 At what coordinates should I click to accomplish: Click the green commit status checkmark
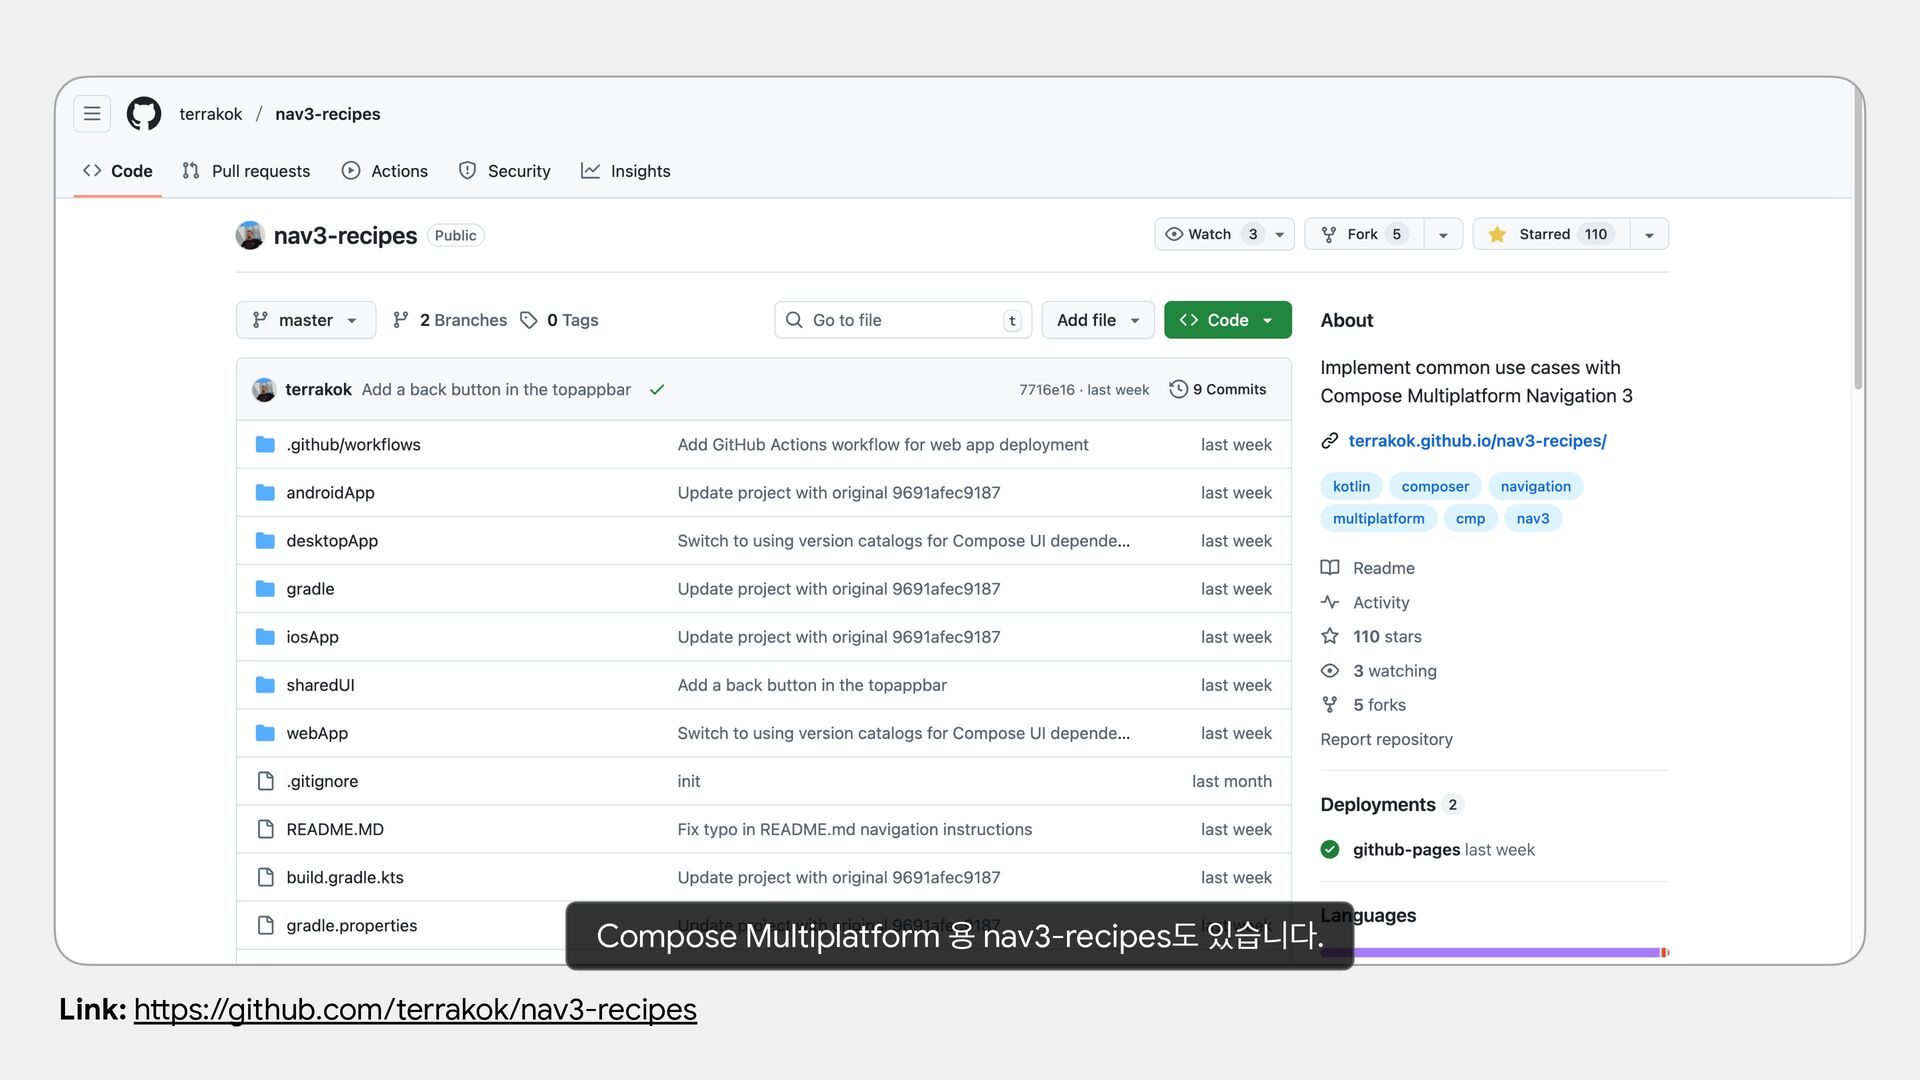657,390
